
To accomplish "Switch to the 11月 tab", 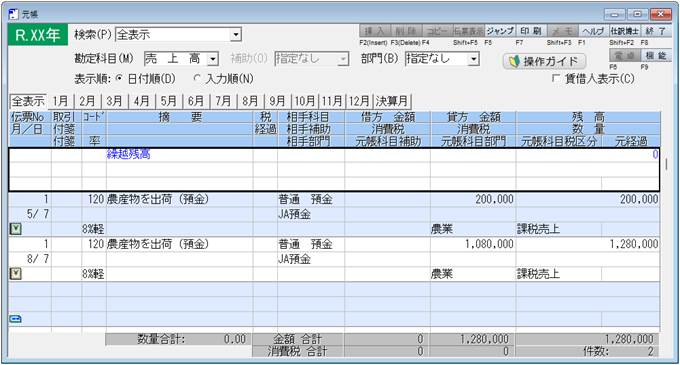I will click(x=332, y=101).
